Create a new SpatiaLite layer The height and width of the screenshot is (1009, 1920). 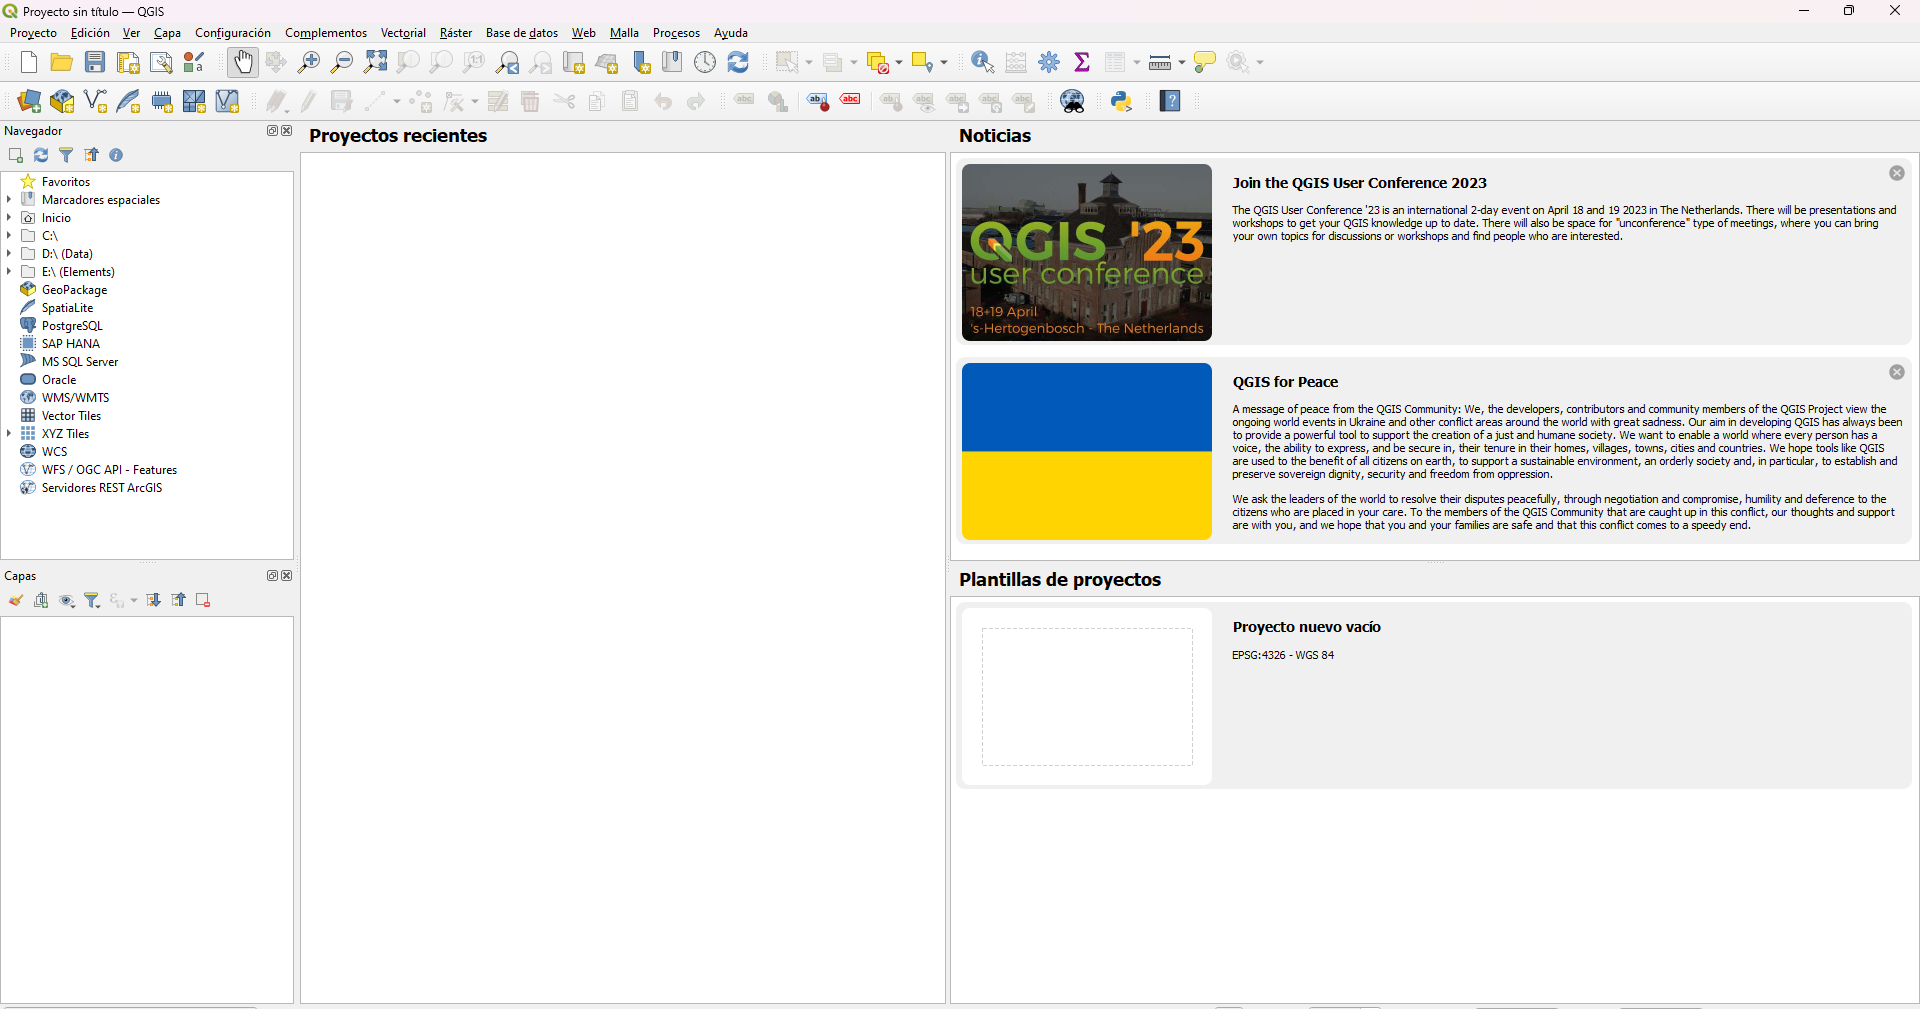pos(128,101)
